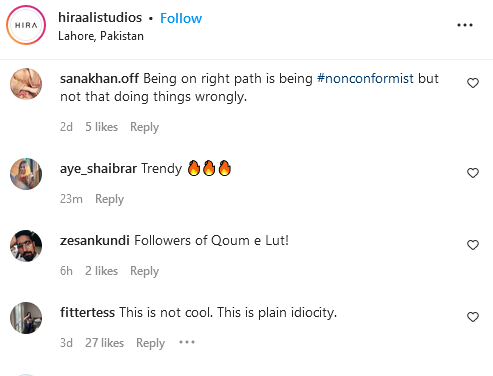The image size is (493, 376).
Task: Open hiraalistudios username link
Action: [100, 18]
